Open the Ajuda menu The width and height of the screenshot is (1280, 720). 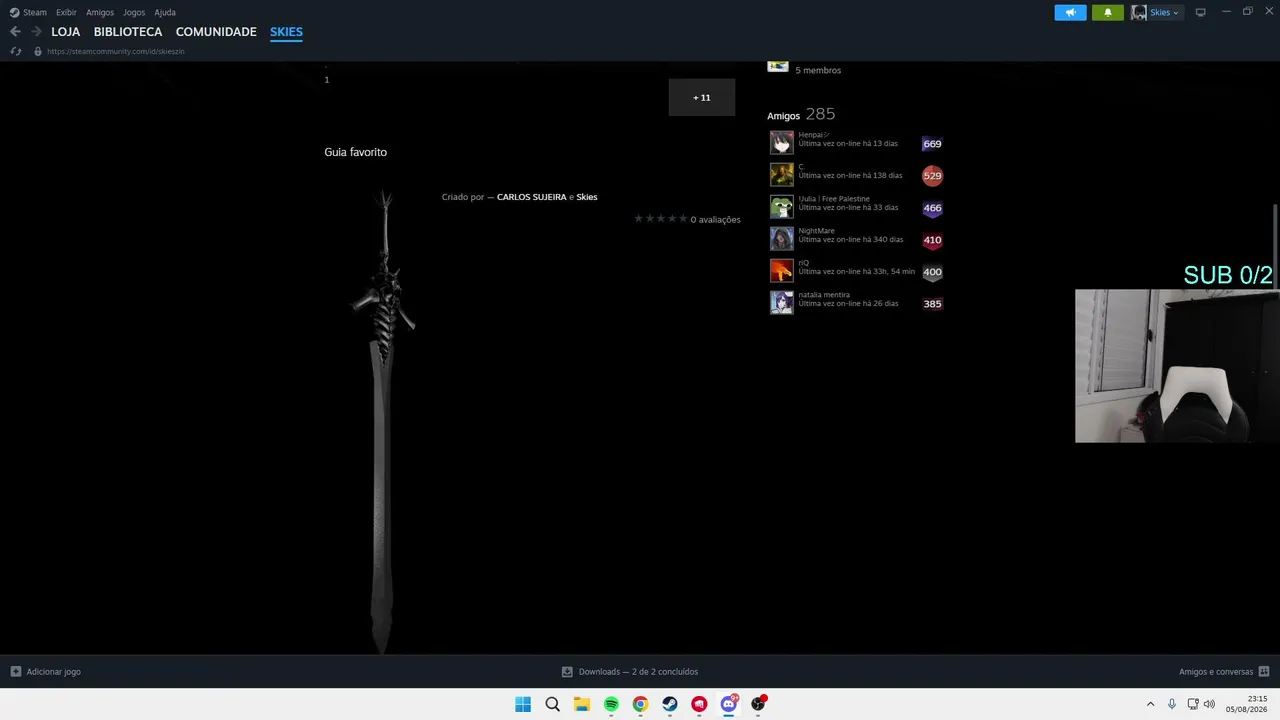(x=165, y=12)
